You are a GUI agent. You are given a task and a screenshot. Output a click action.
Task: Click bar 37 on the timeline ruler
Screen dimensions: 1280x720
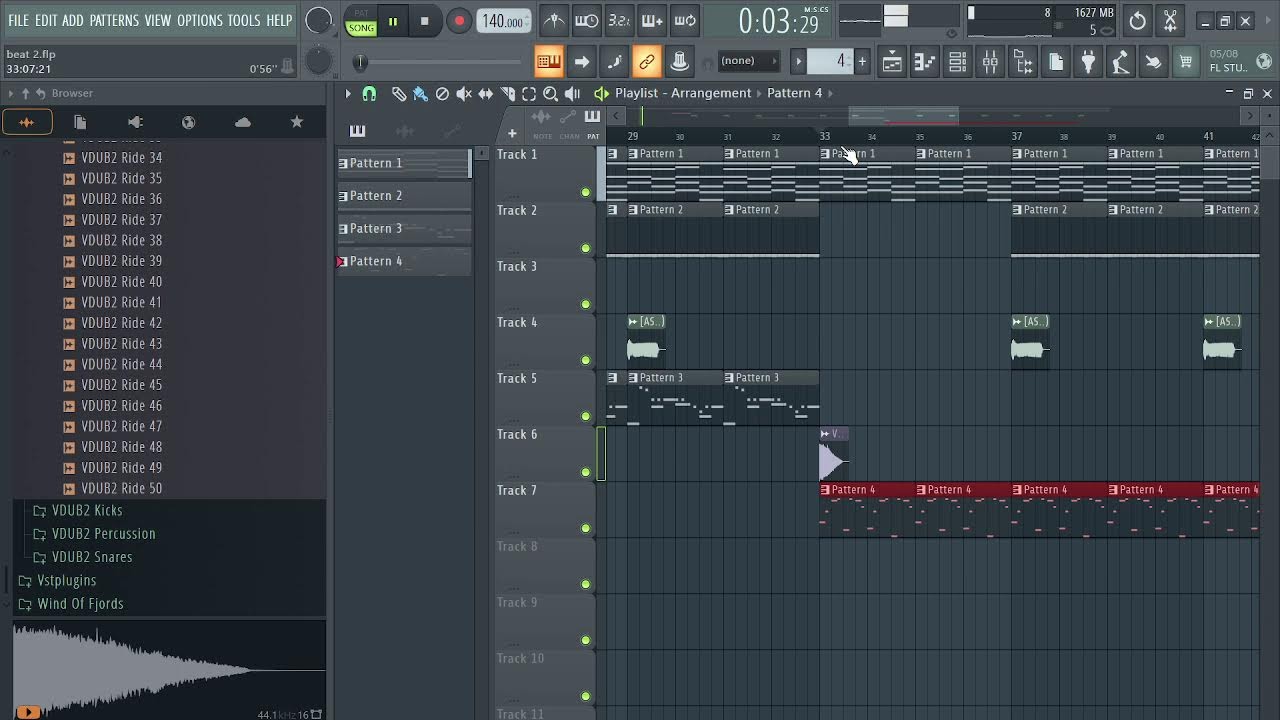point(1017,136)
